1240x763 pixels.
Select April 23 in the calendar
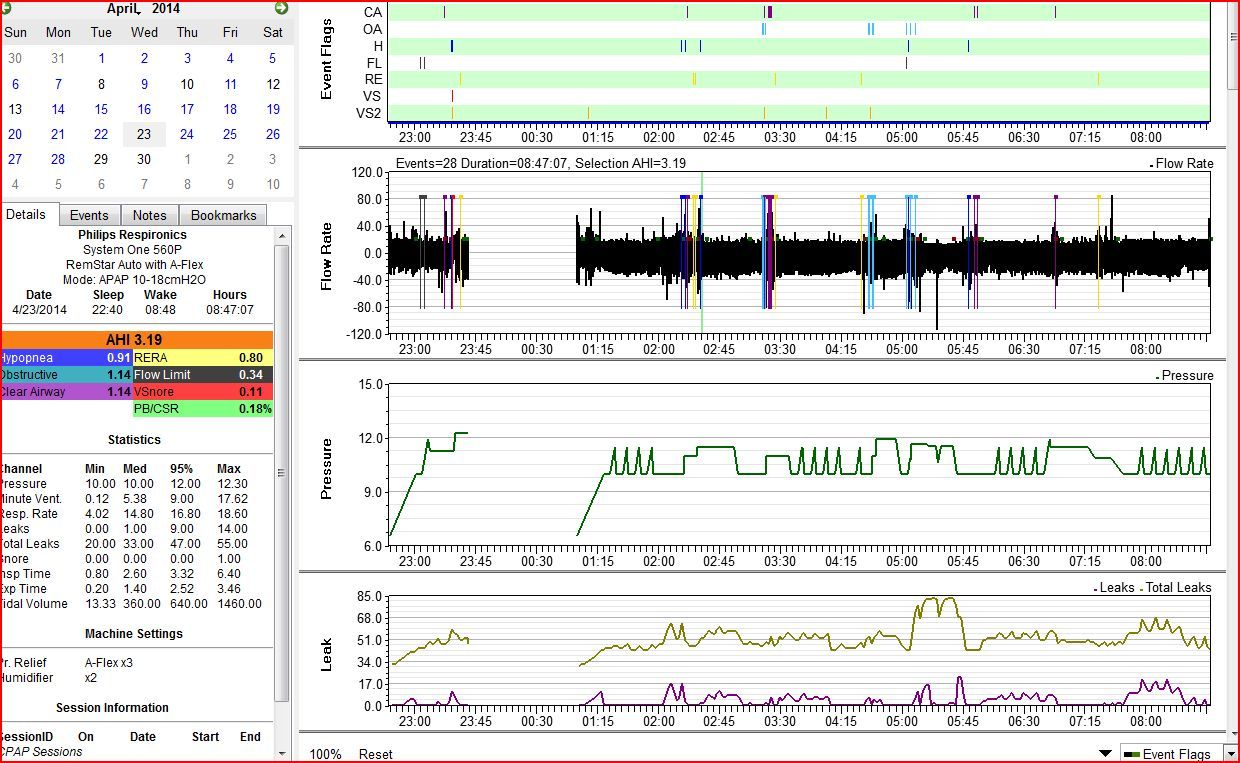[144, 134]
